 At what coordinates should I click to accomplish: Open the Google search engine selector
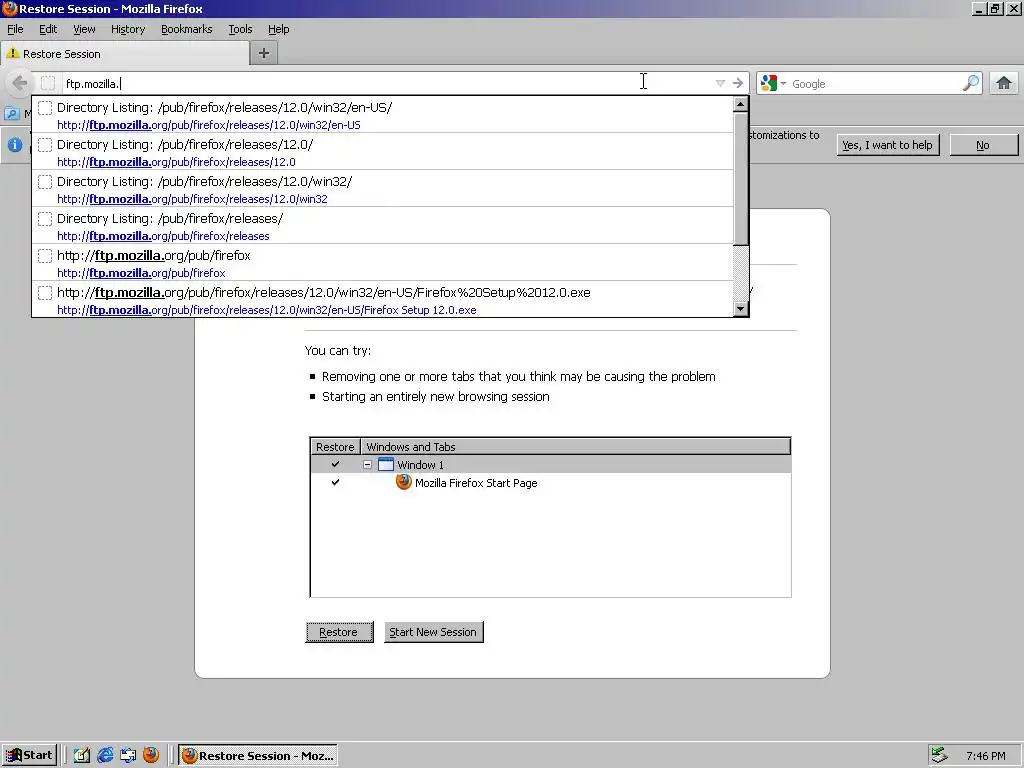point(773,84)
